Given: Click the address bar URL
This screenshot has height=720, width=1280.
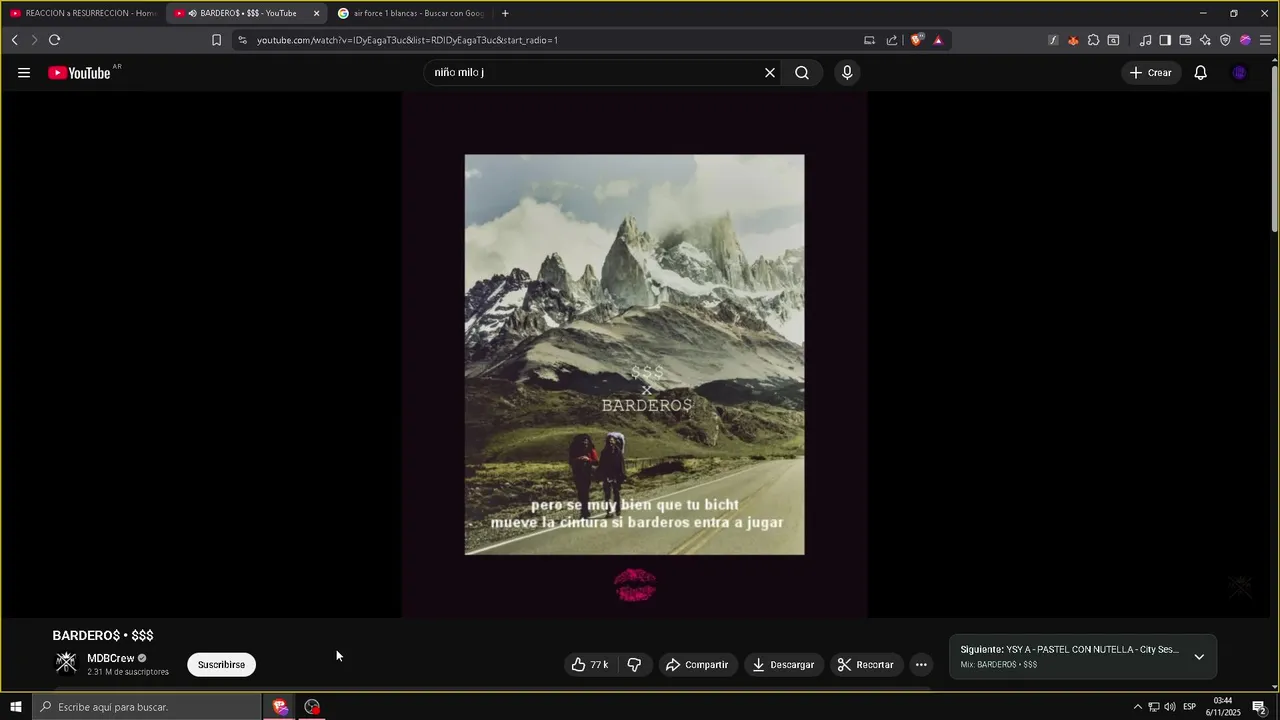Looking at the screenshot, I should tap(407, 40).
